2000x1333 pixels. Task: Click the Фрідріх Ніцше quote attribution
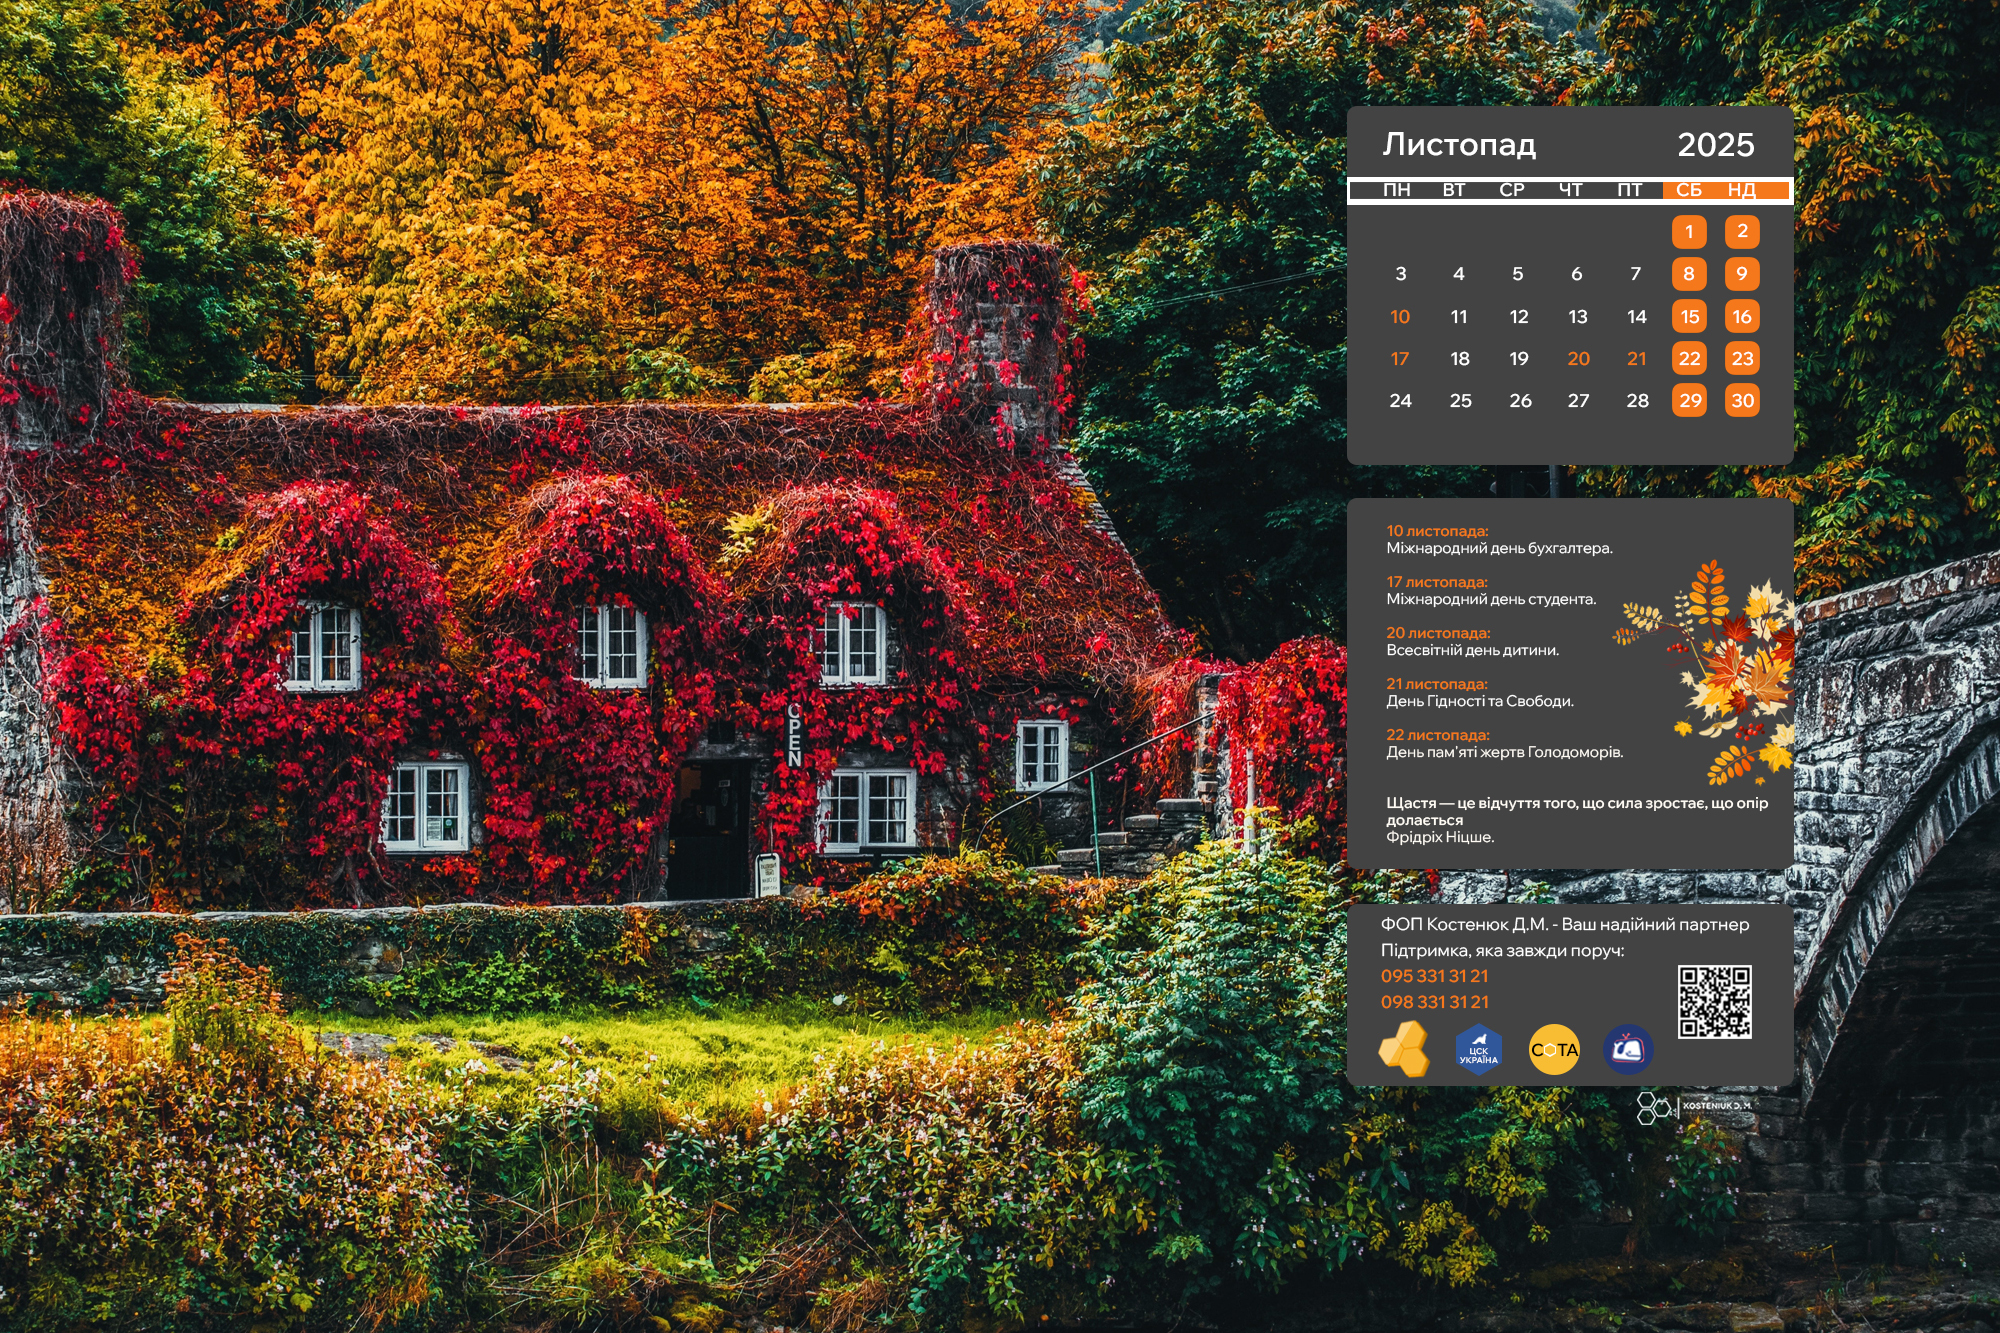coord(1439,837)
